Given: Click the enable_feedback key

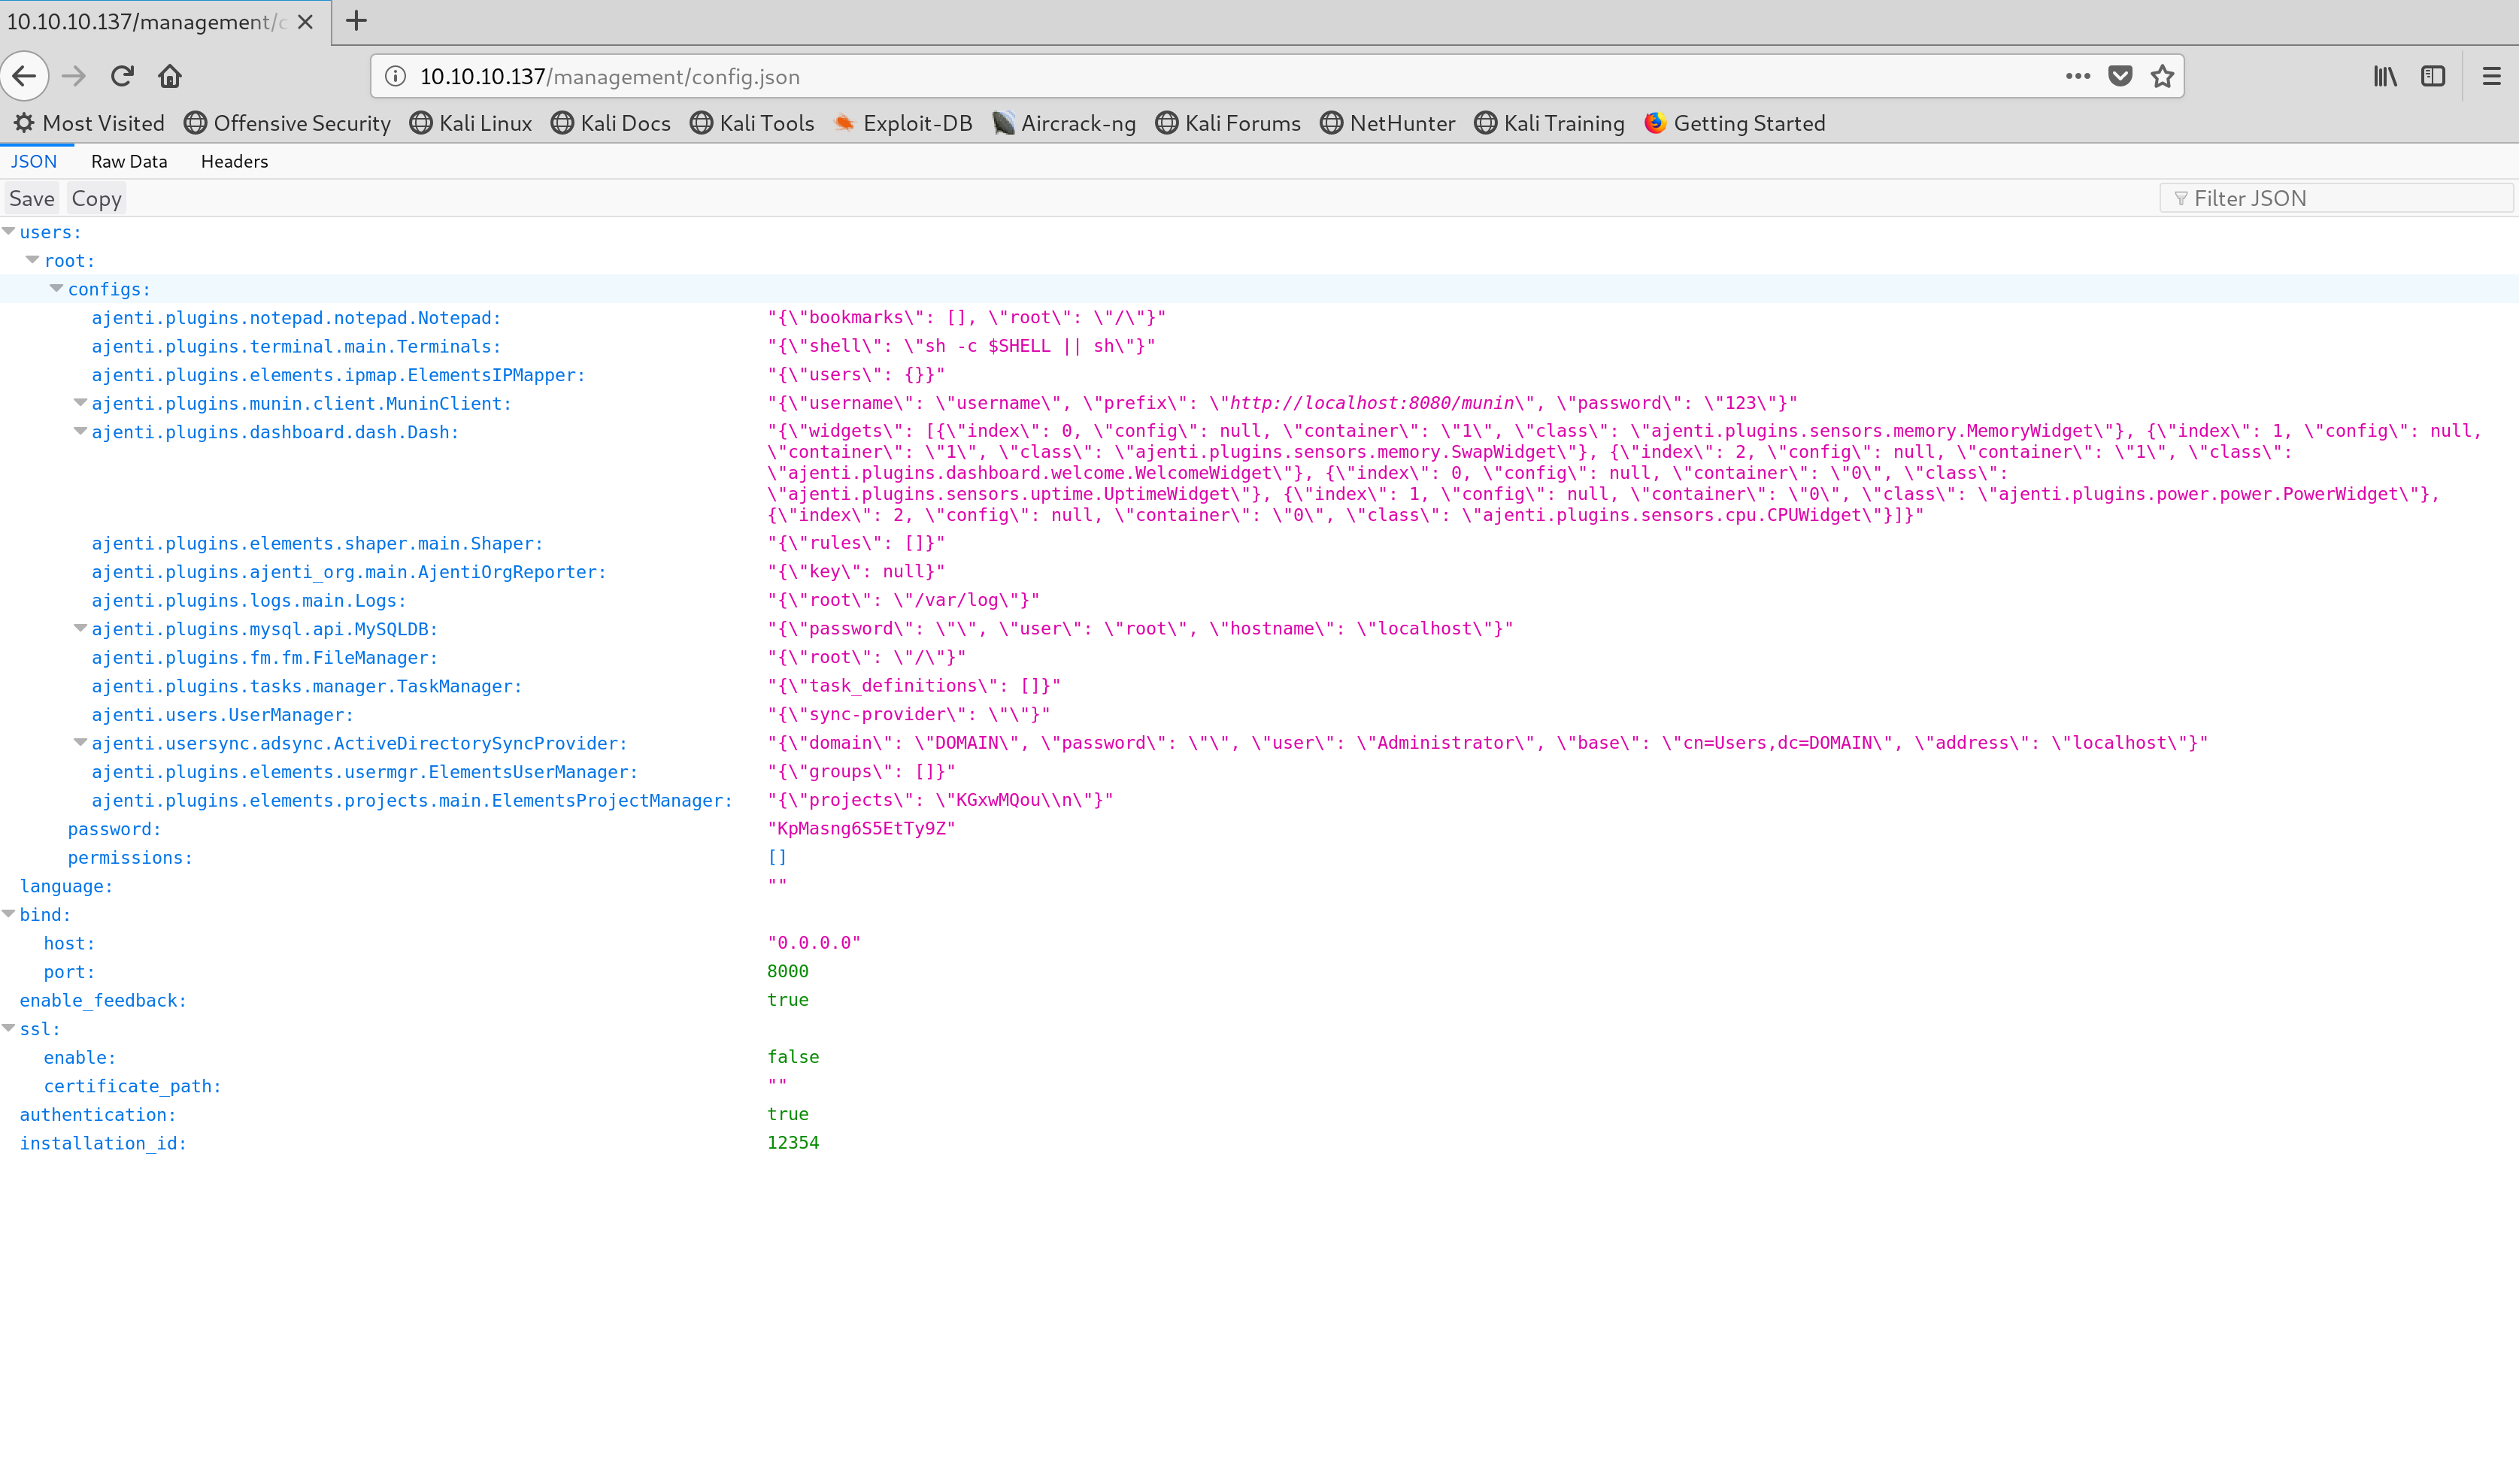Looking at the screenshot, I should (x=103, y=1000).
